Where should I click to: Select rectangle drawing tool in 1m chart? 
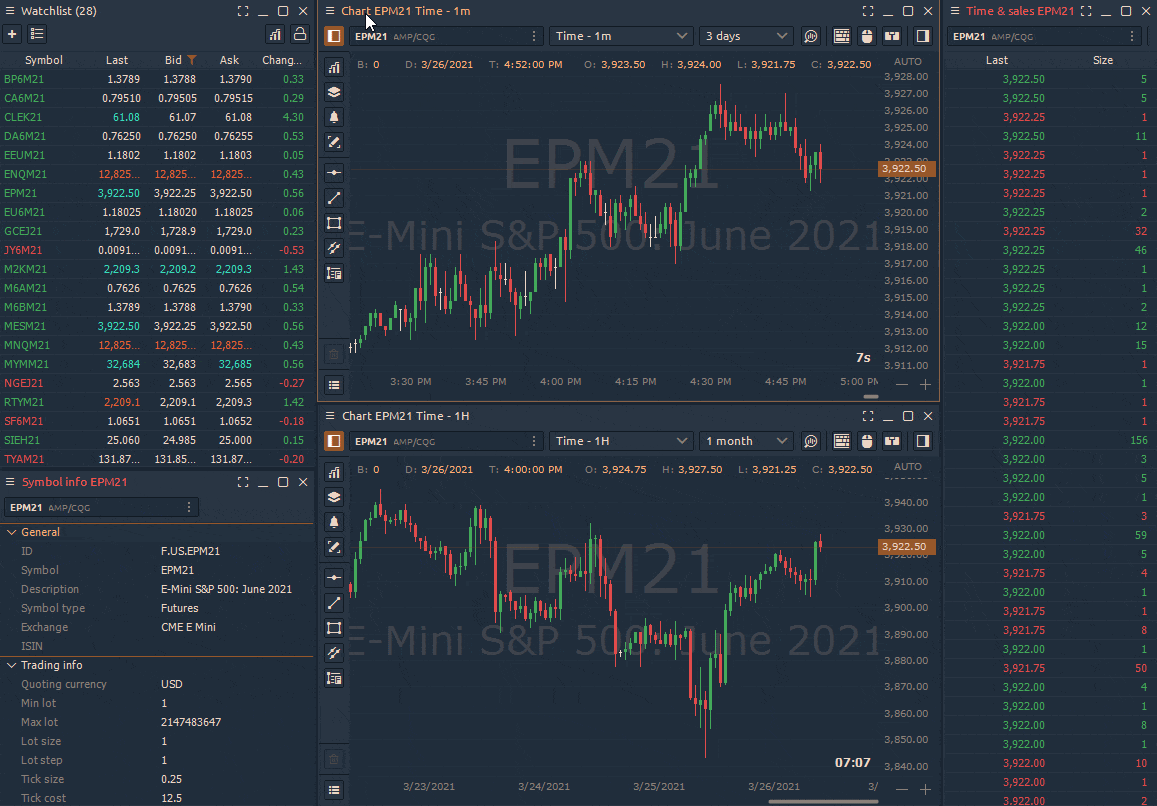pos(334,223)
